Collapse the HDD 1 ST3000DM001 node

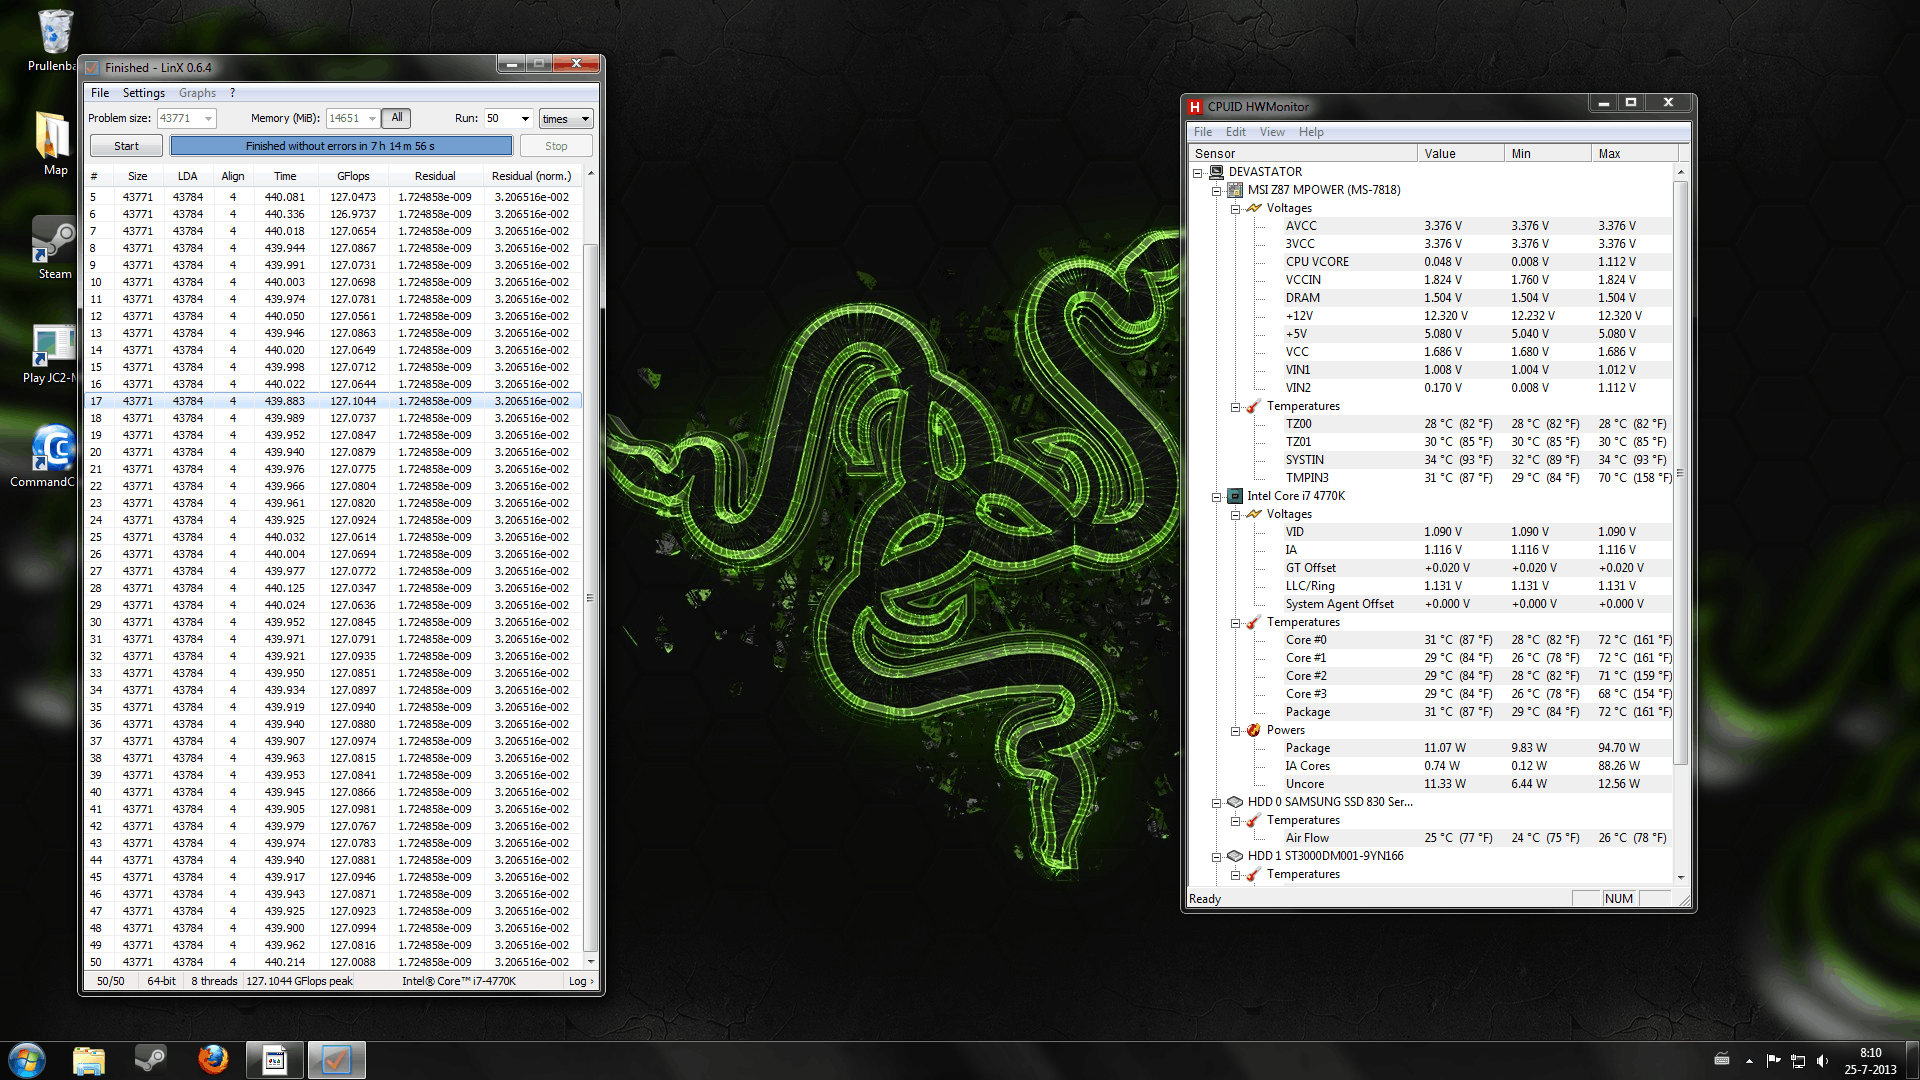(x=1216, y=856)
